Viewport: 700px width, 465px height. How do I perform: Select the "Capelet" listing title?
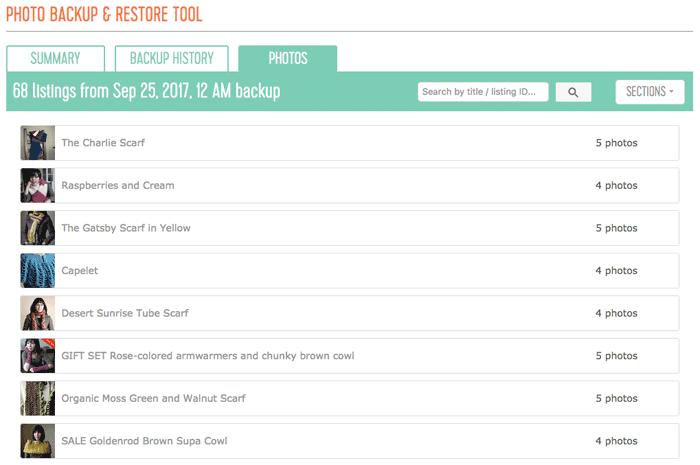[x=79, y=271]
